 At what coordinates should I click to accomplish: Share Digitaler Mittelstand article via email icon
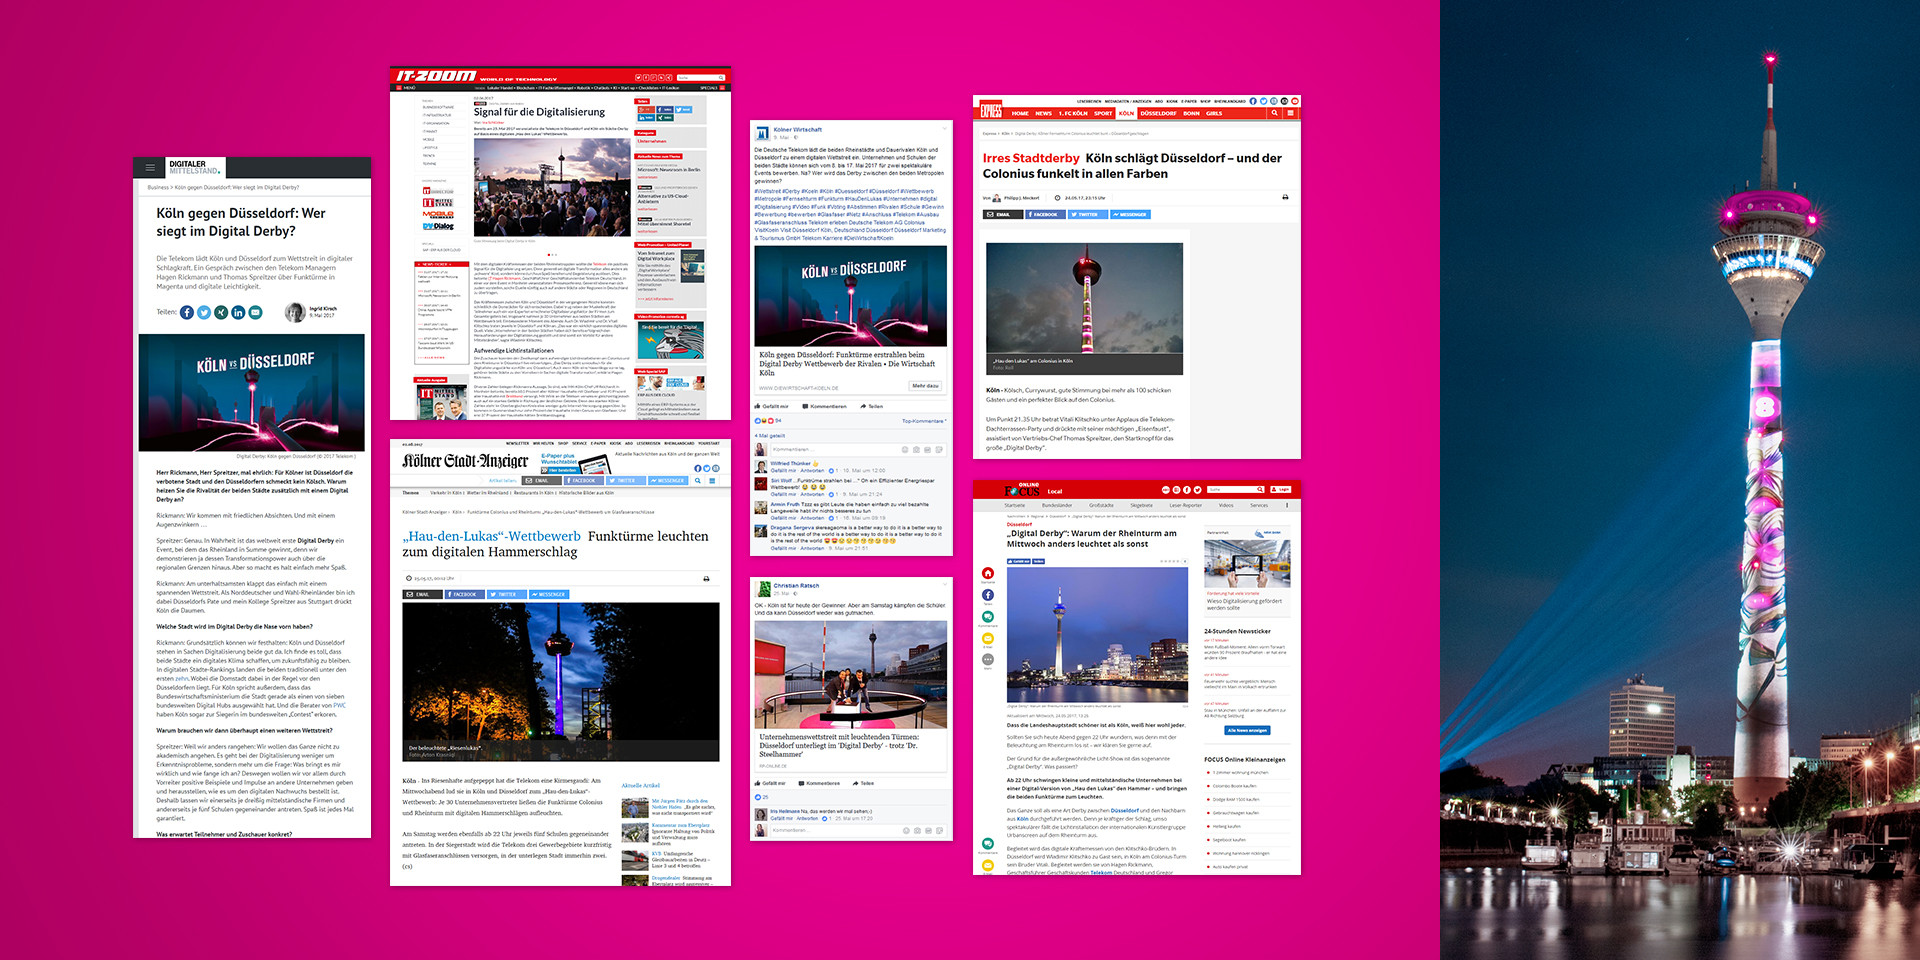click(256, 312)
